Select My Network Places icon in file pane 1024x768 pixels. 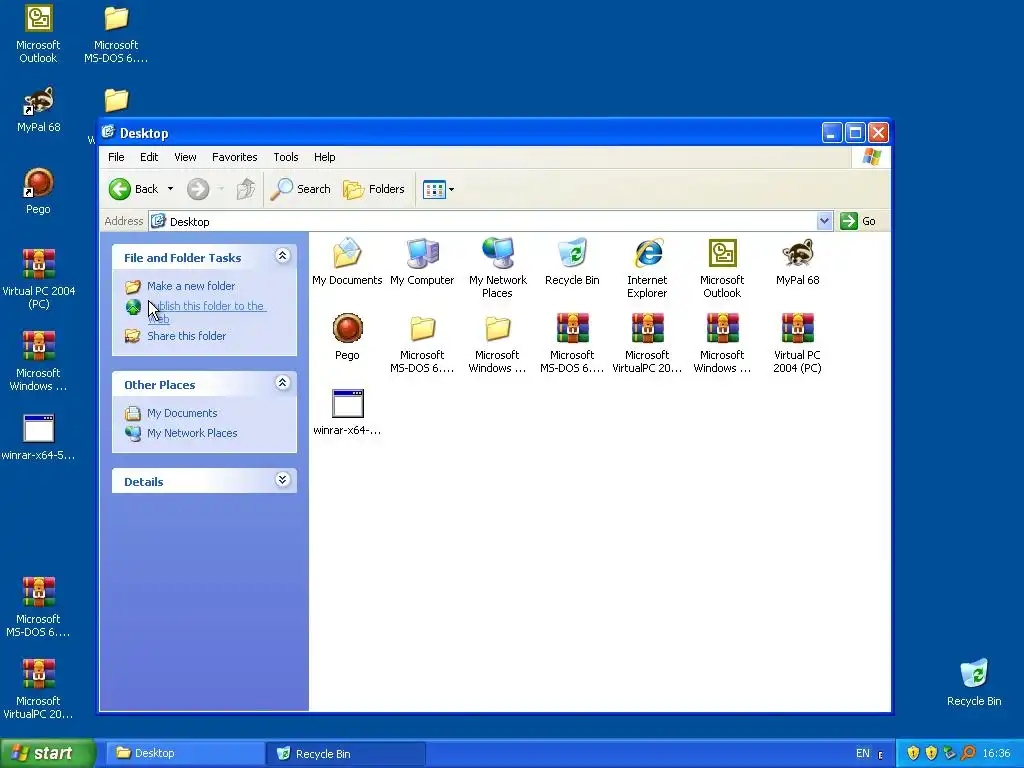click(x=497, y=268)
